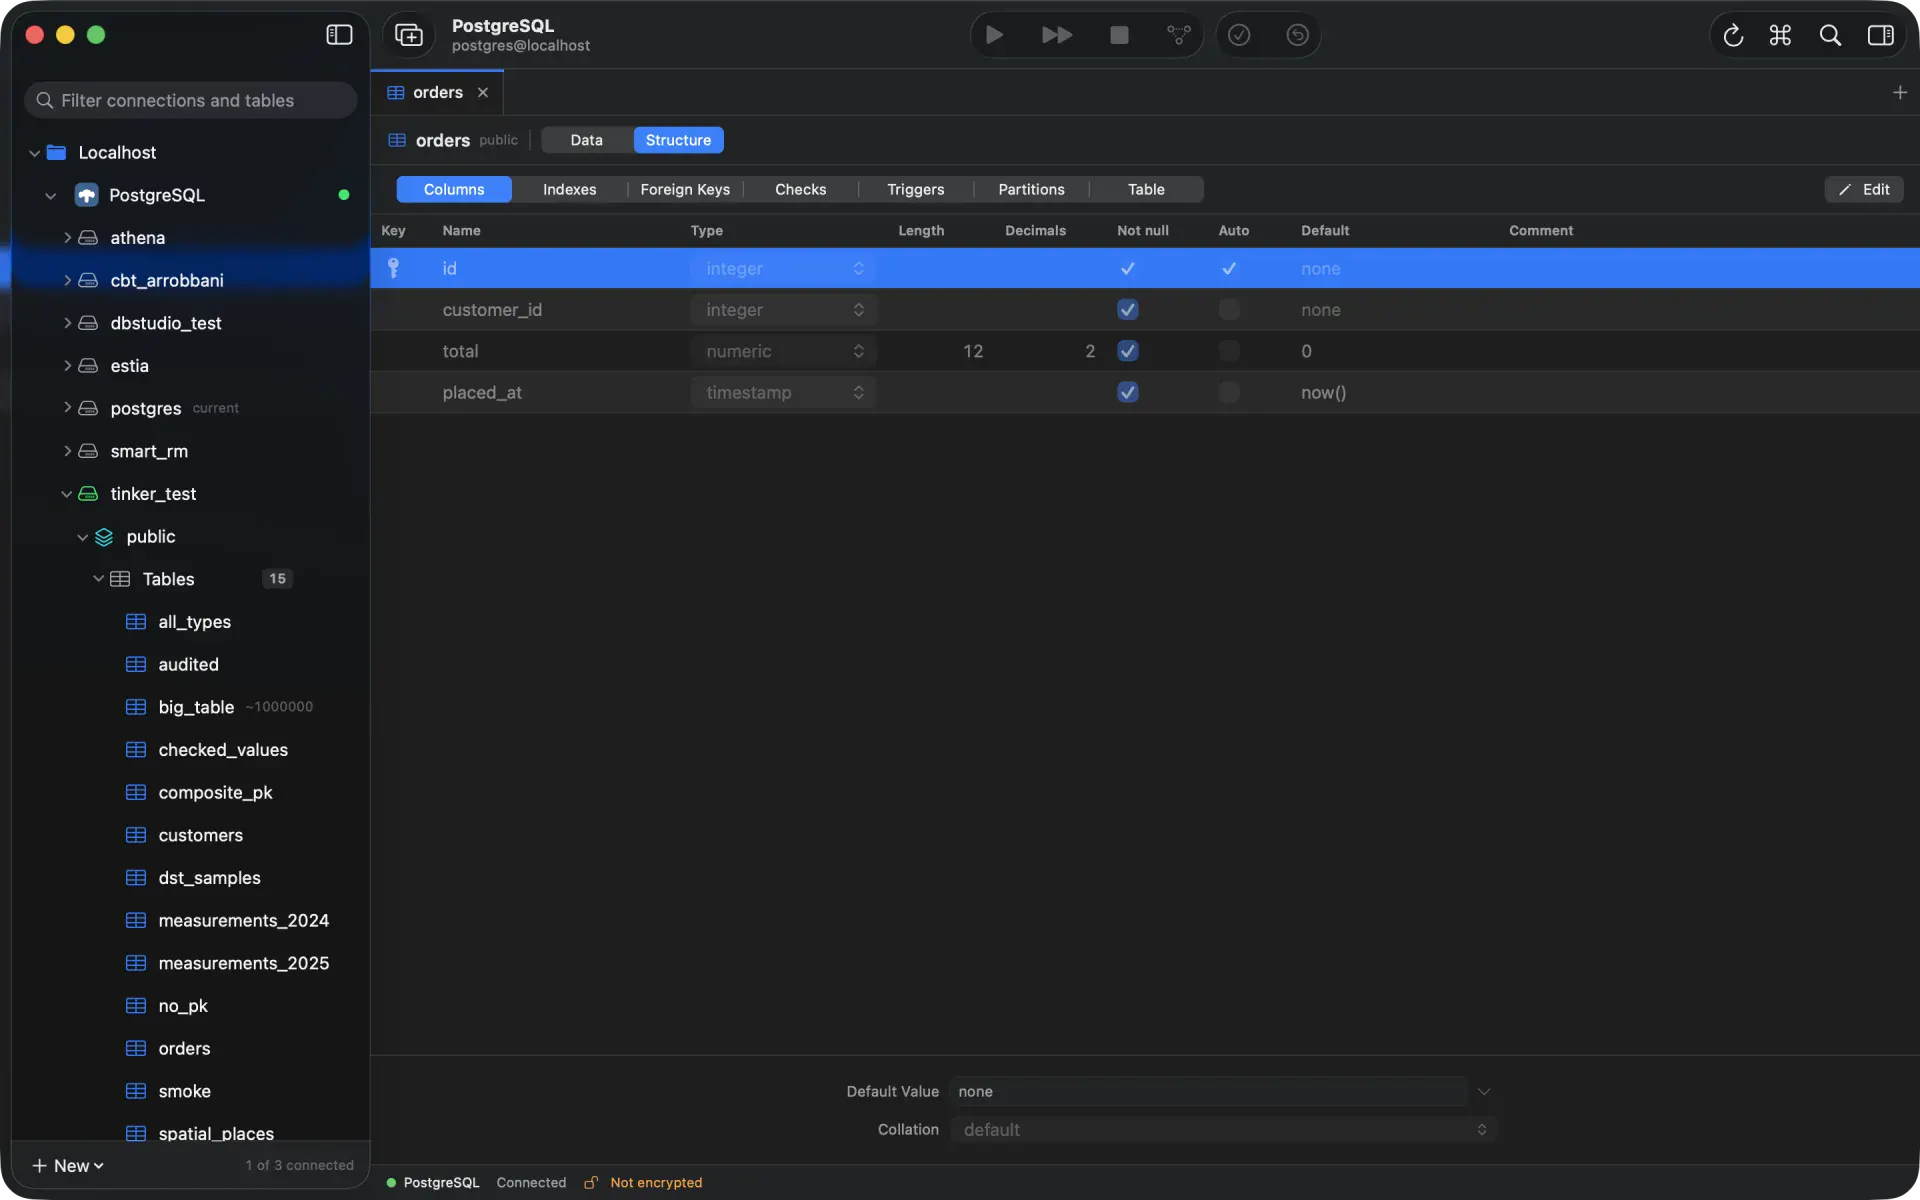This screenshot has height=1200, width=1920.
Task: Click the all_types table icon
Action: [136, 622]
